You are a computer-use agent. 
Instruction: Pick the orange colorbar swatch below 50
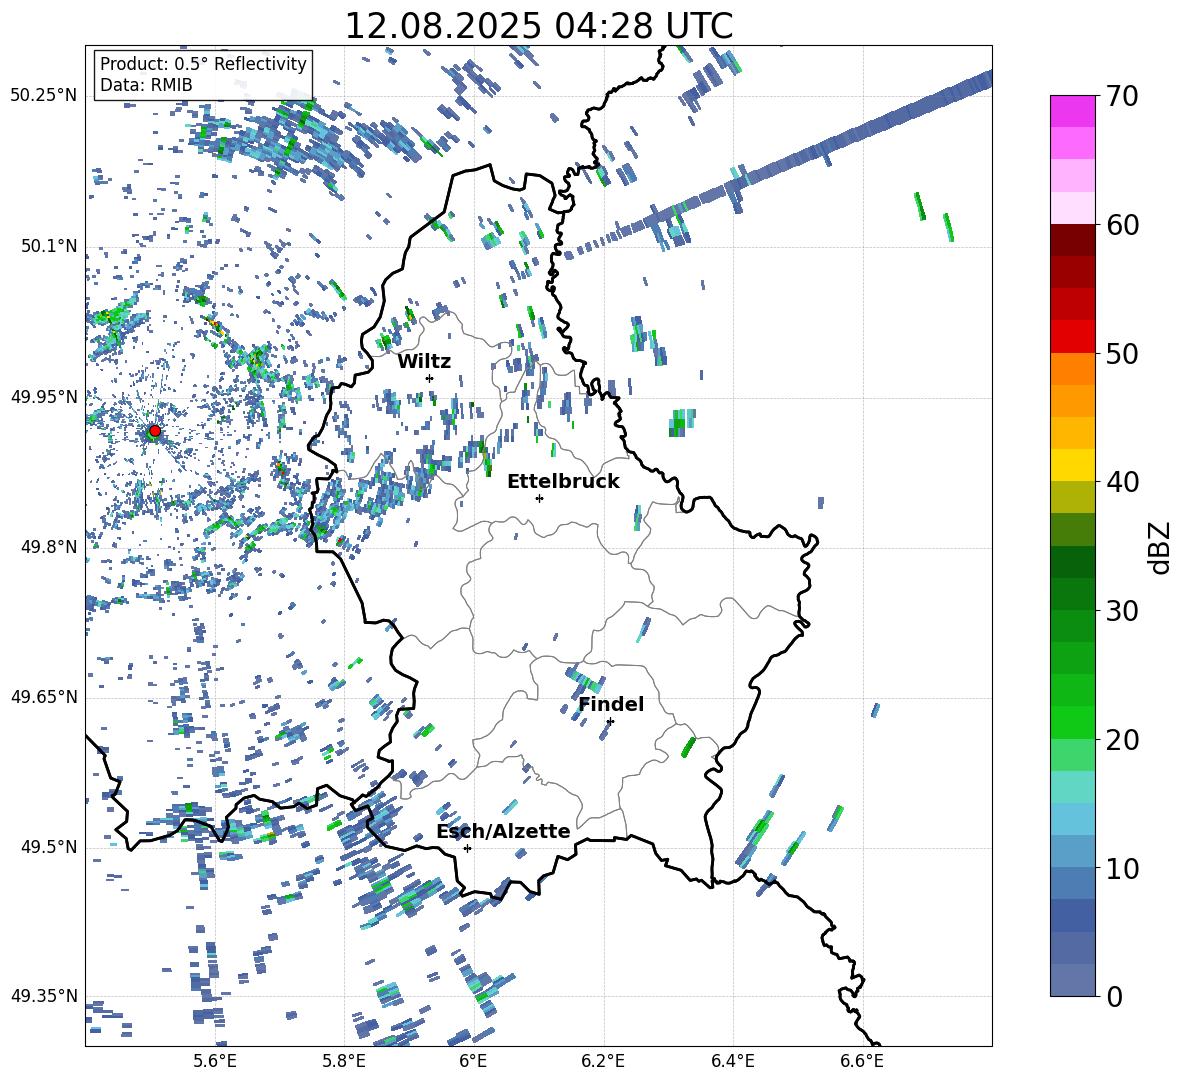point(1072,369)
